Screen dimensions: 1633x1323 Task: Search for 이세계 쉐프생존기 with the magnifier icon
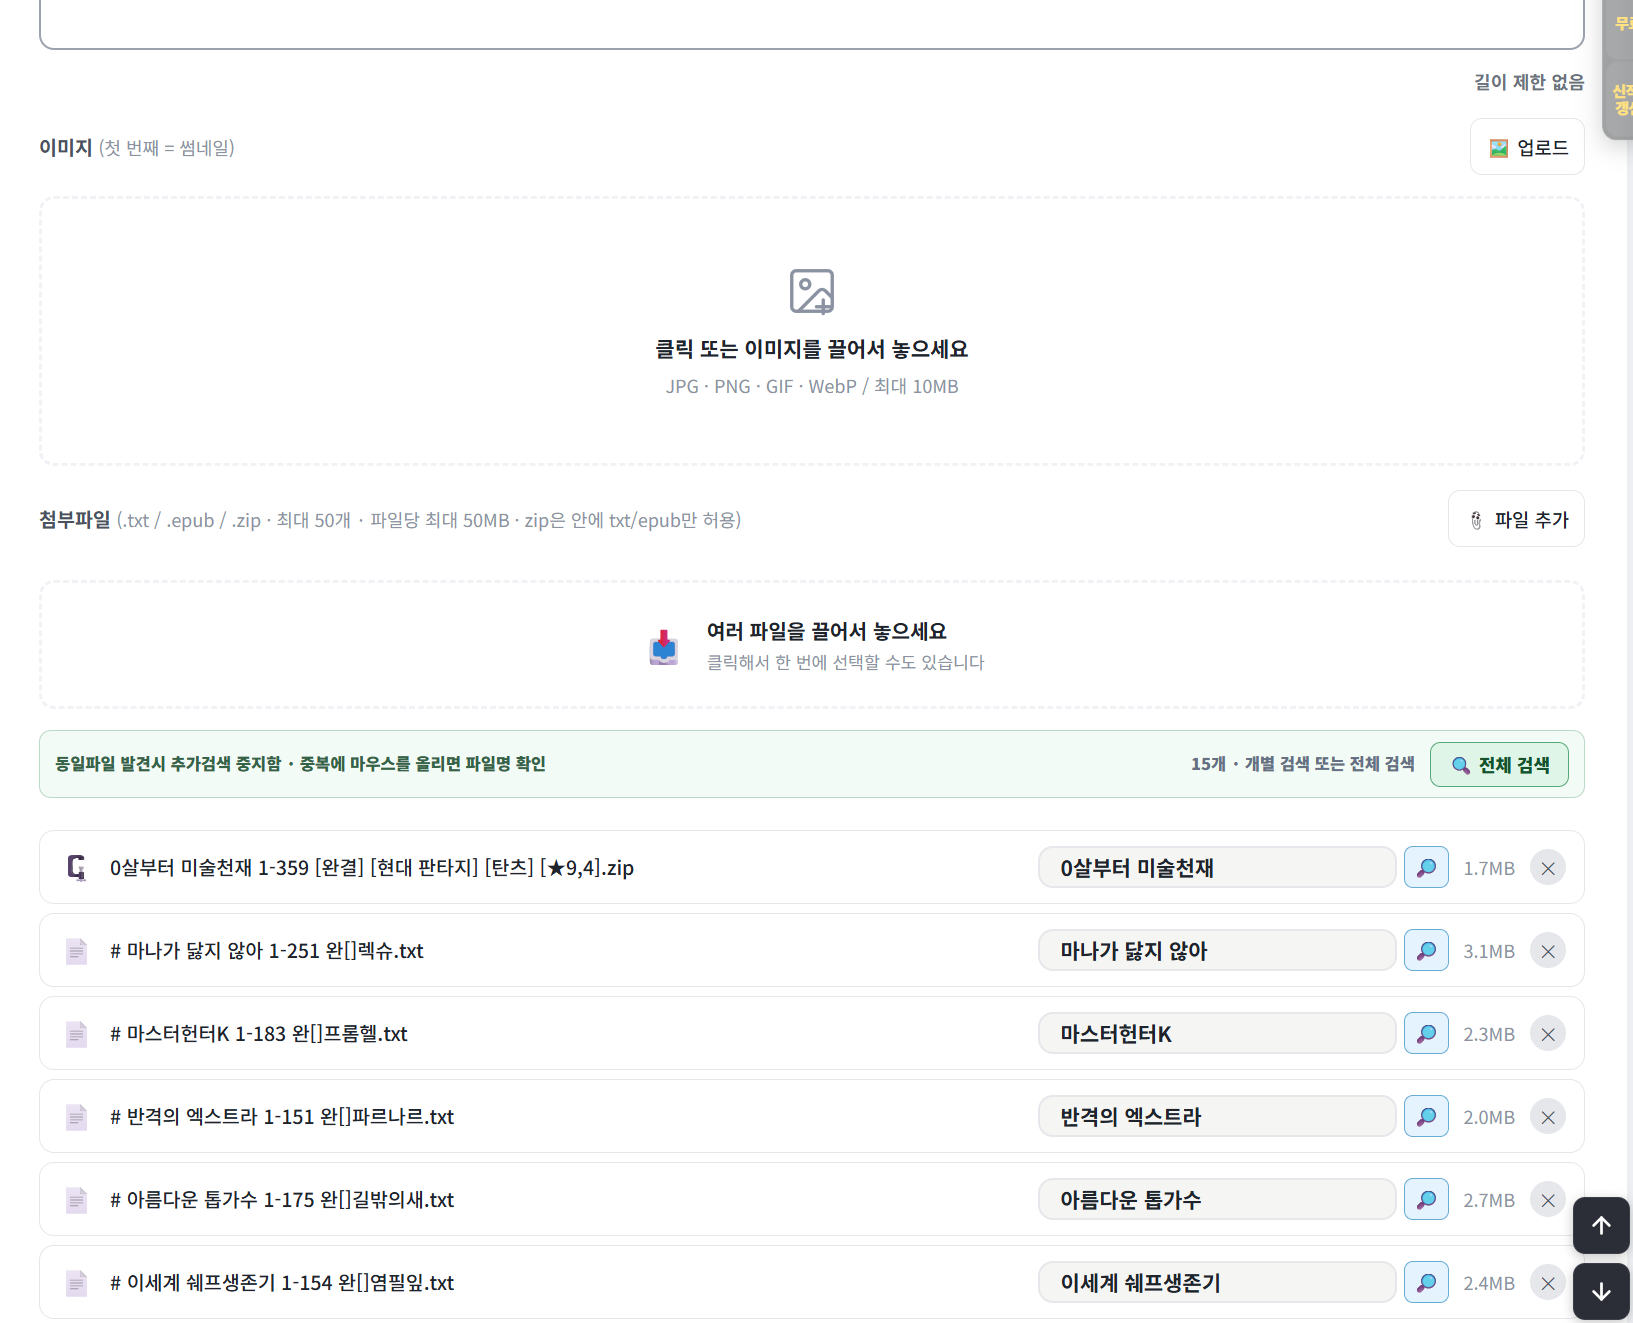click(x=1426, y=1283)
